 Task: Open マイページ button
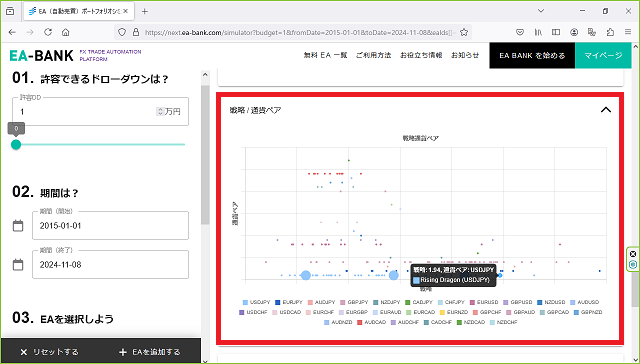[x=603, y=55]
